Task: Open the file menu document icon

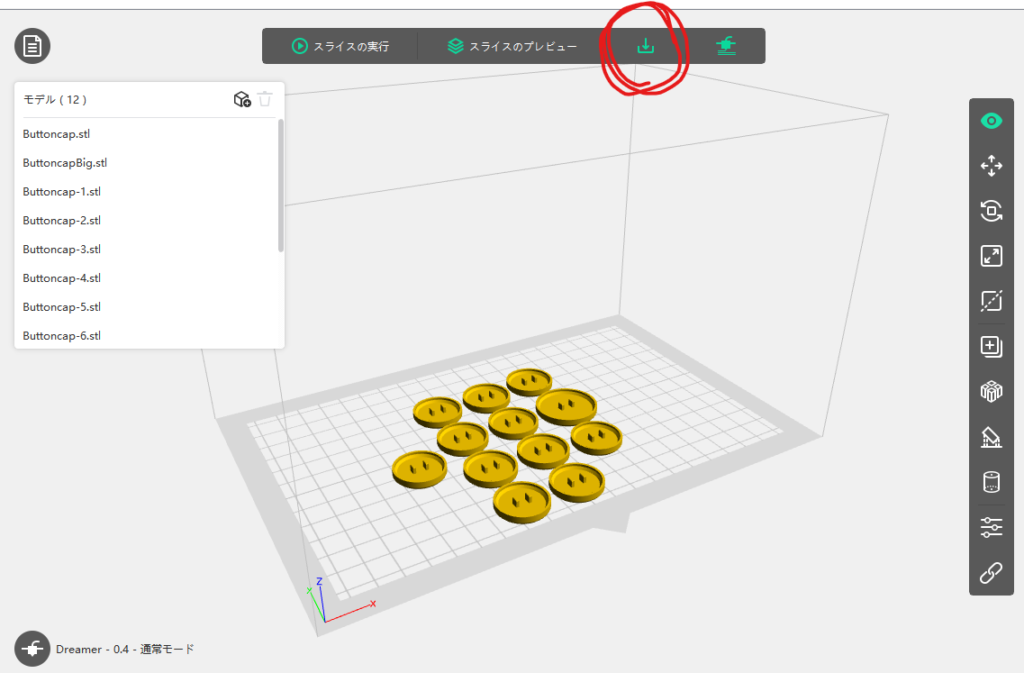Action: tap(32, 46)
